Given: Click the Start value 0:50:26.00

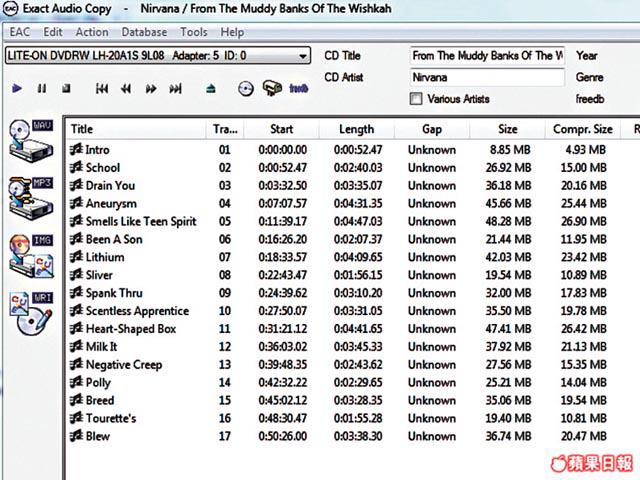Looking at the screenshot, I should [x=282, y=436].
